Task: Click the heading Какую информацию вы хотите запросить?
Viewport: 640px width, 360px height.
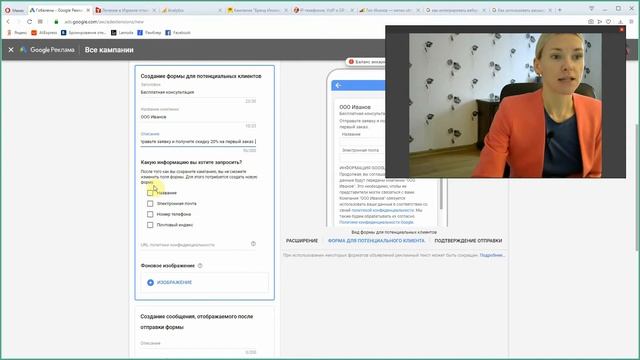Action: (x=191, y=162)
